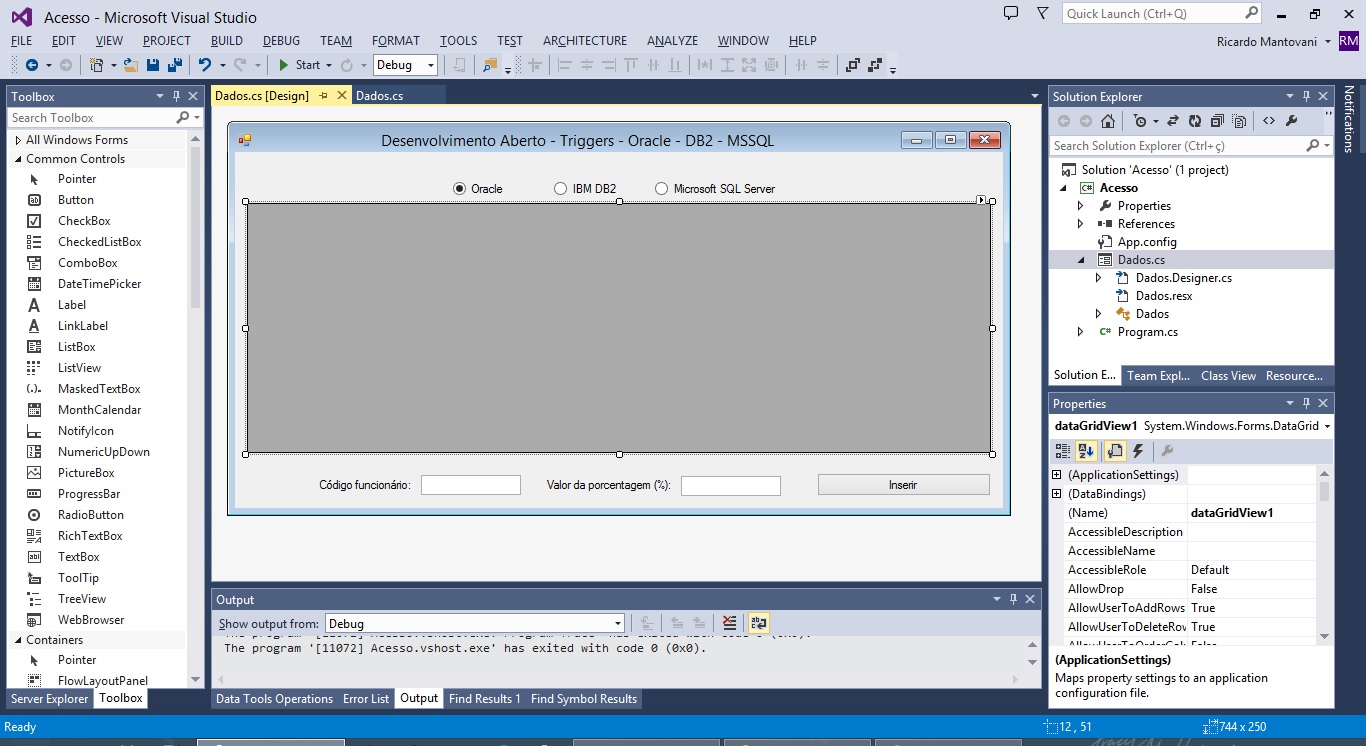Click the Inserir button on the form
The width and height of the screenshot is (1366, 746).
[x=903, y=485]
